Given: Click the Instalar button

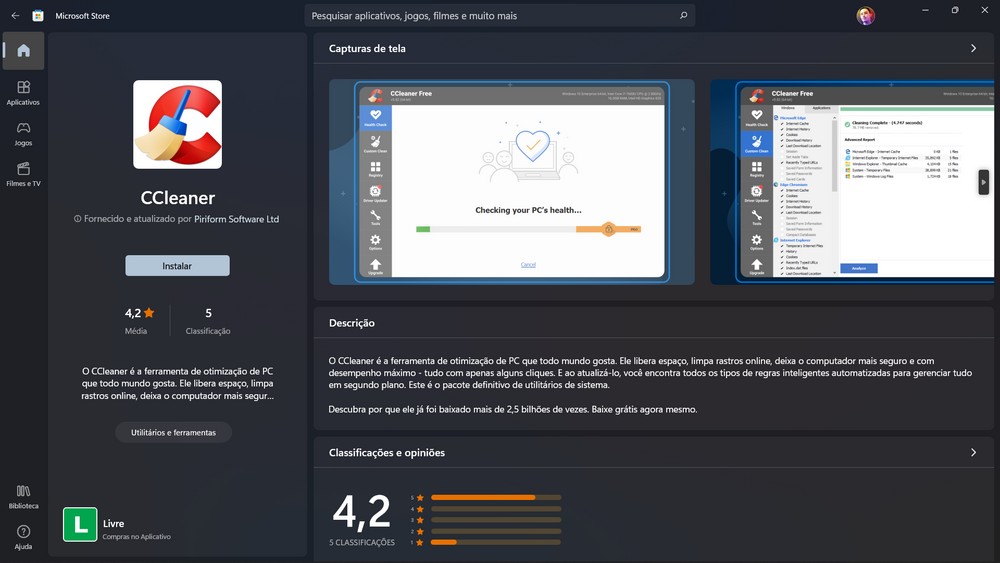Looking at the screenshot, I should point(177,266).
